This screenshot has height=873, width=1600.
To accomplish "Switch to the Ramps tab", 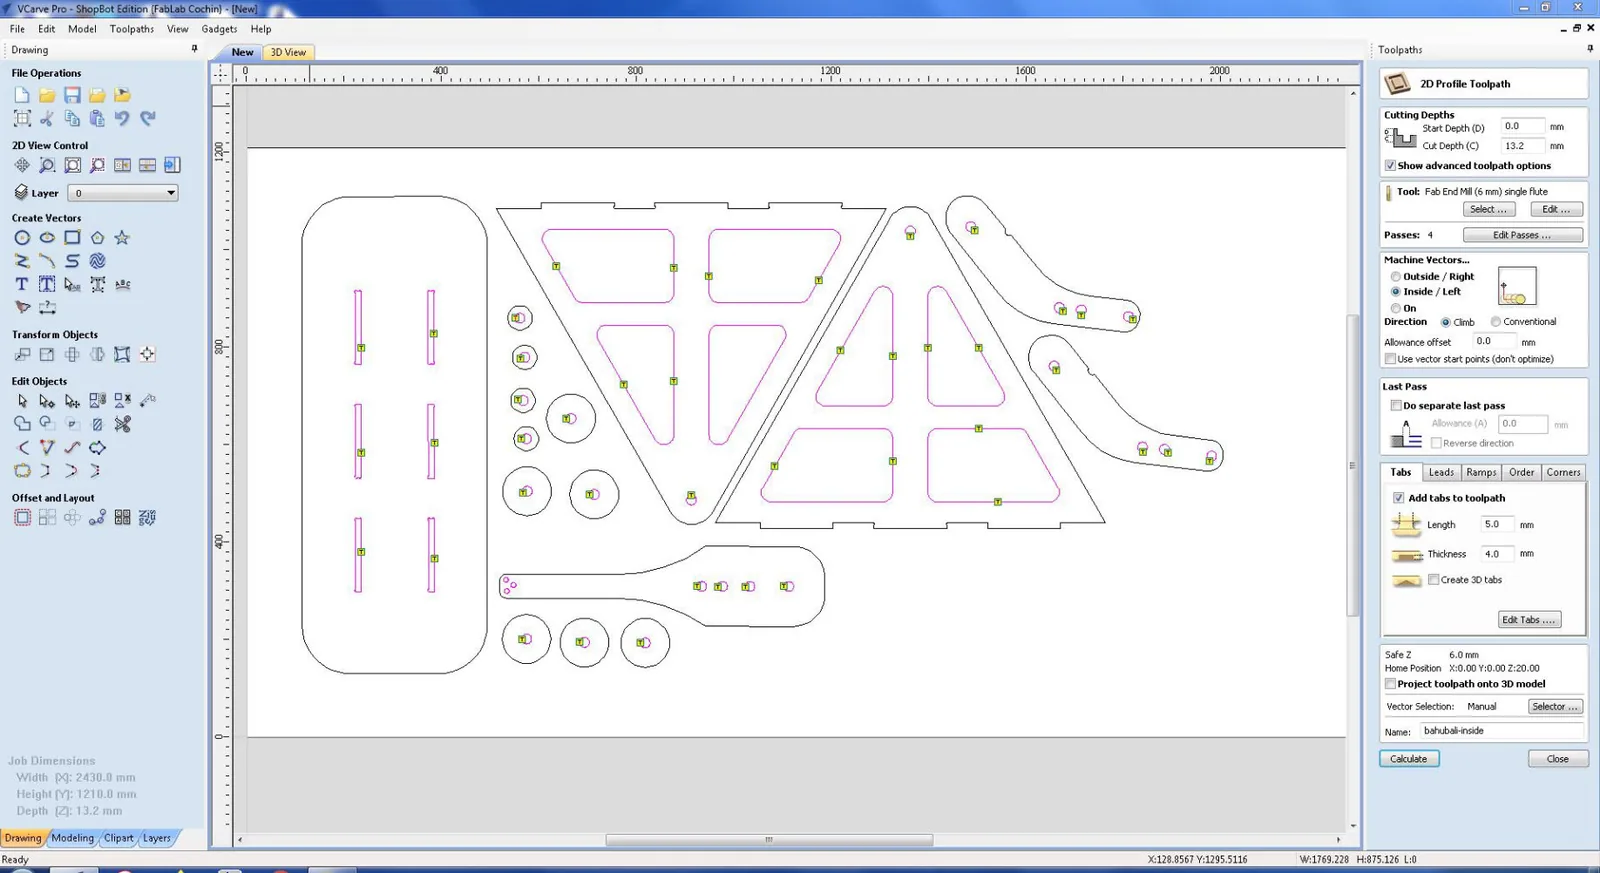I will tap(1481, 472).
